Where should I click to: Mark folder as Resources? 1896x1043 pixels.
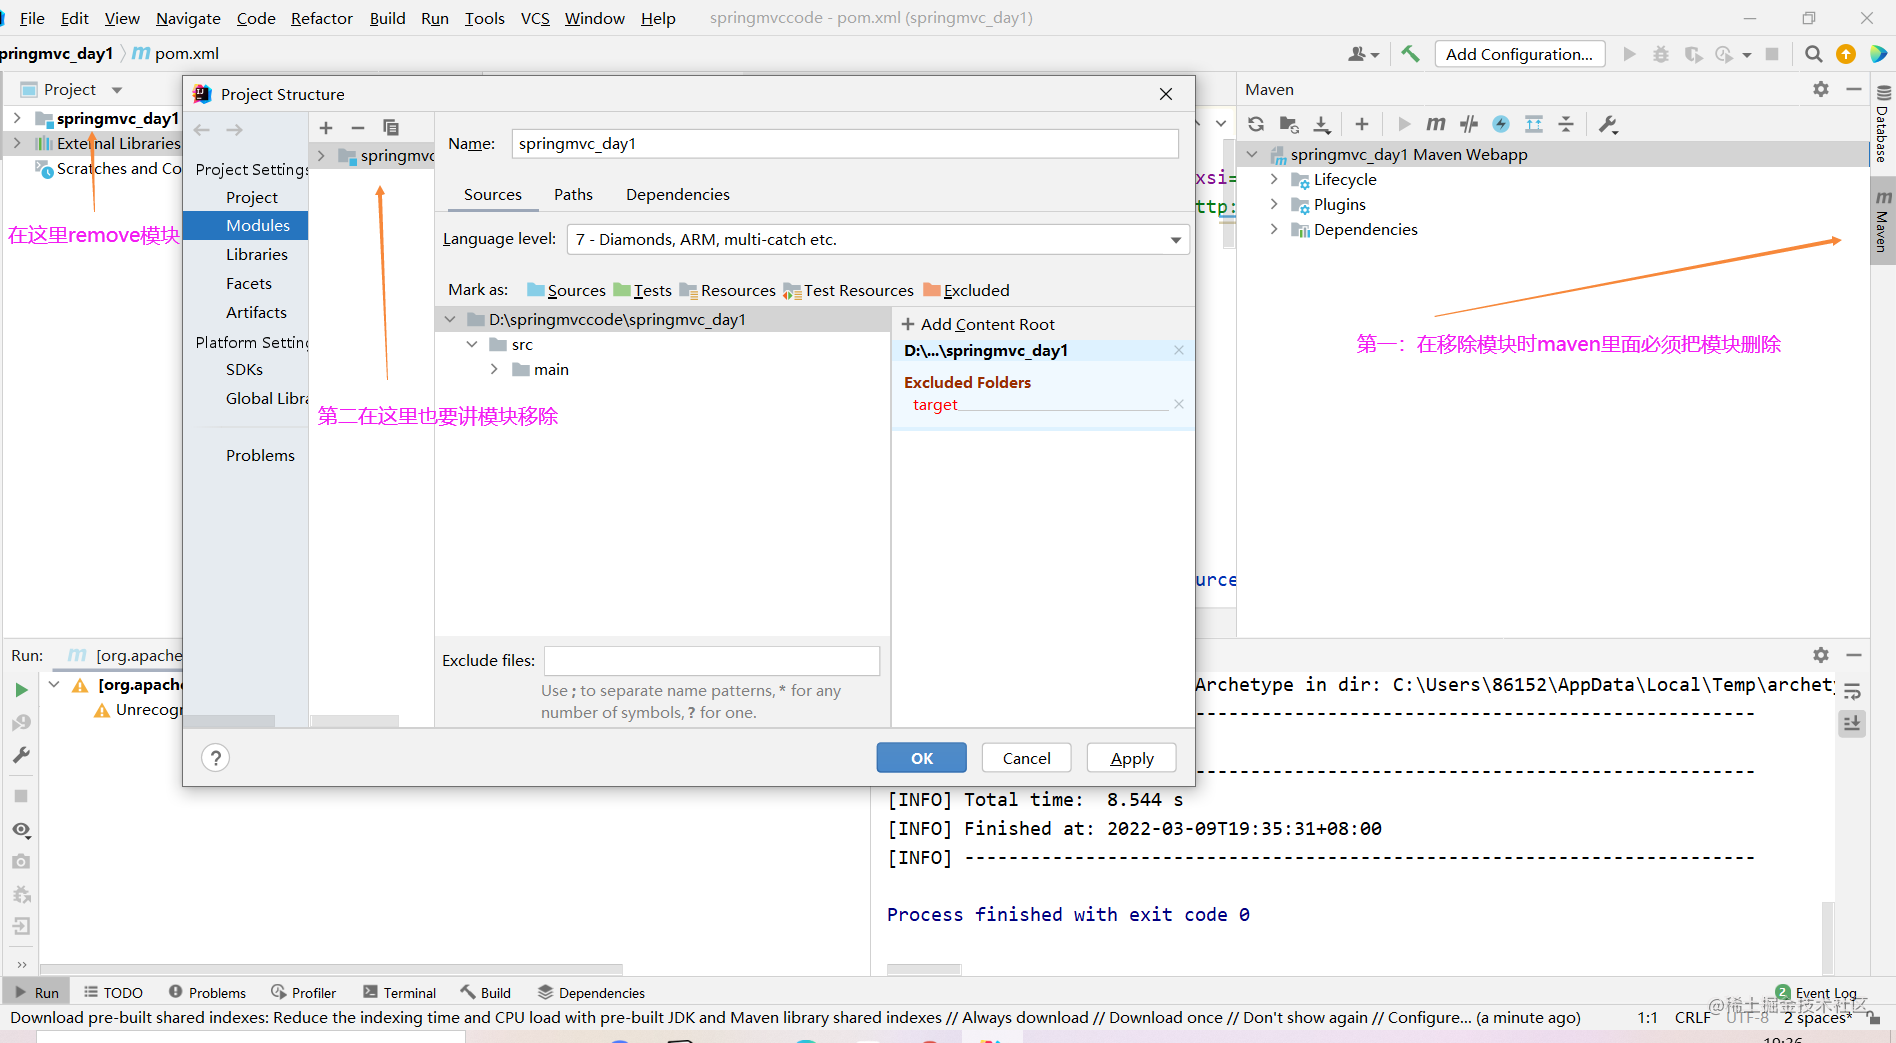(x=728, y=290)
